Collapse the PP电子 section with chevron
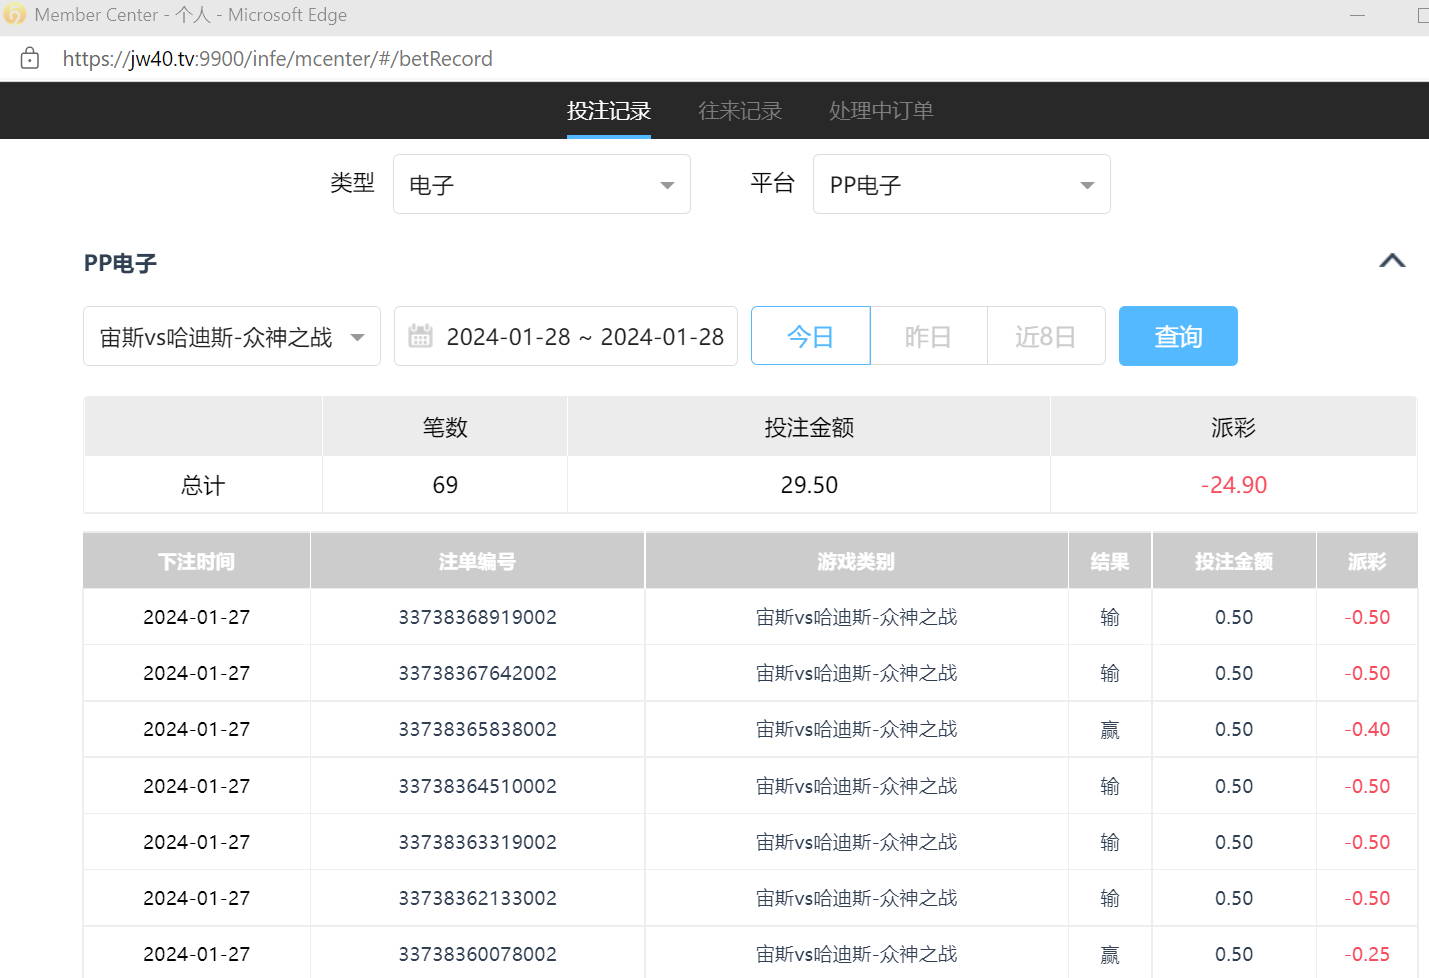Screen dimensions: 1429x978 (x=1391, y=261)
